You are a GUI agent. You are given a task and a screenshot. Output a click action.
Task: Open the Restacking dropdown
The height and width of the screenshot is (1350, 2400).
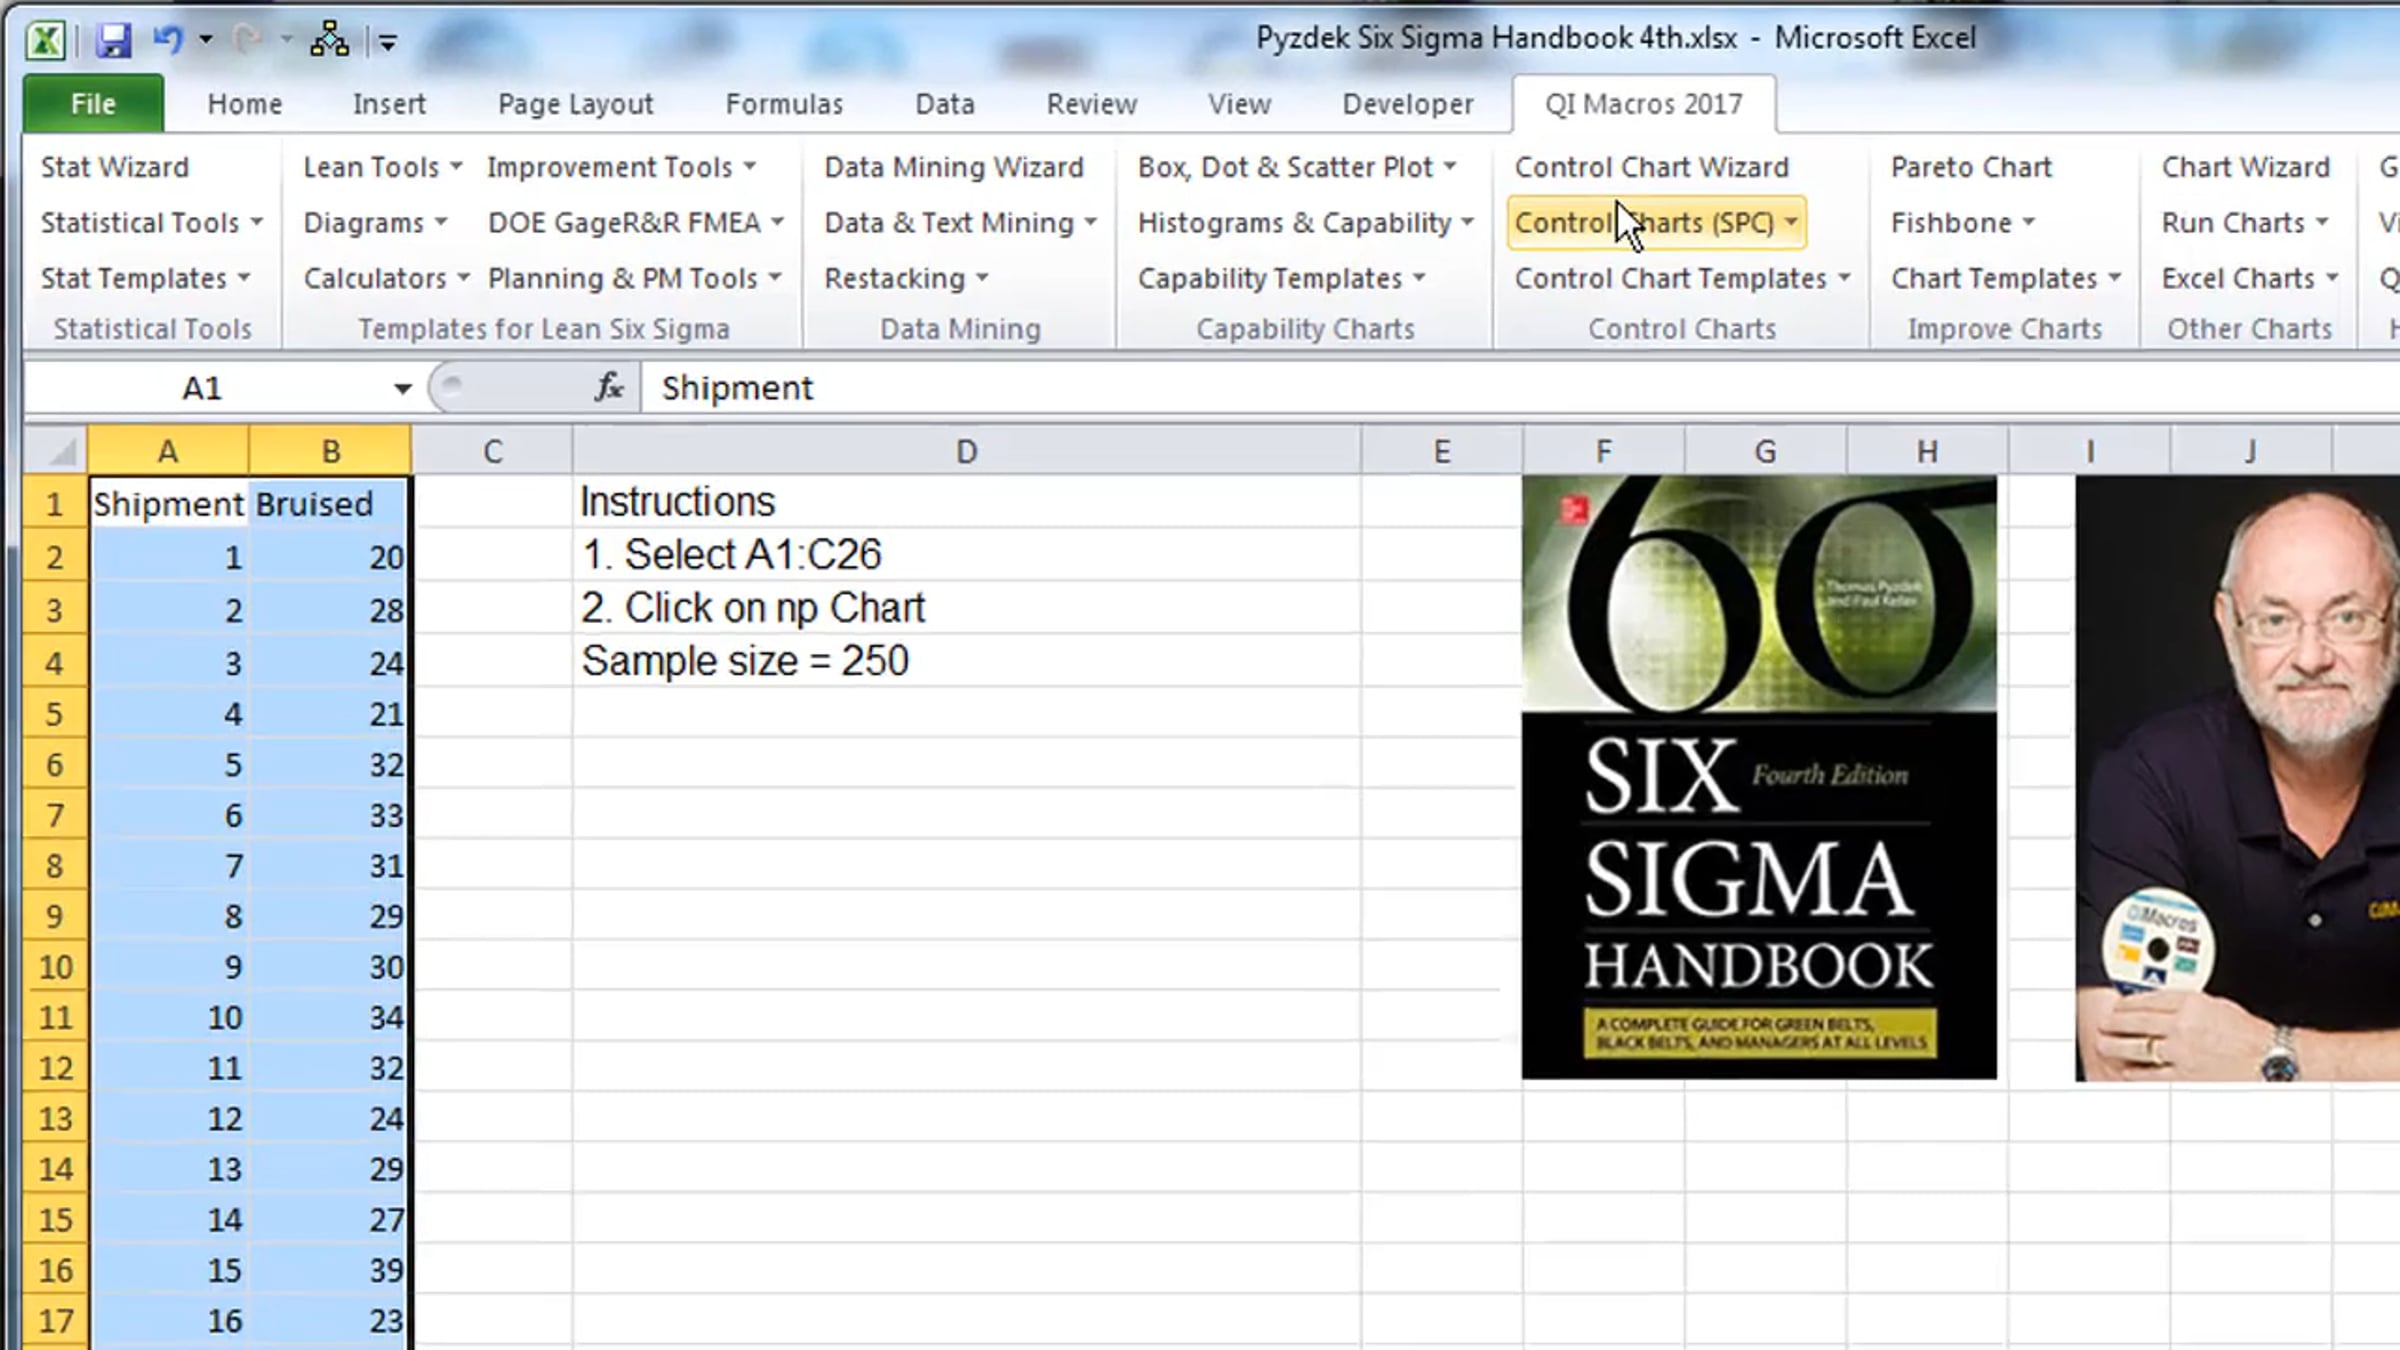tap(906, 278)
